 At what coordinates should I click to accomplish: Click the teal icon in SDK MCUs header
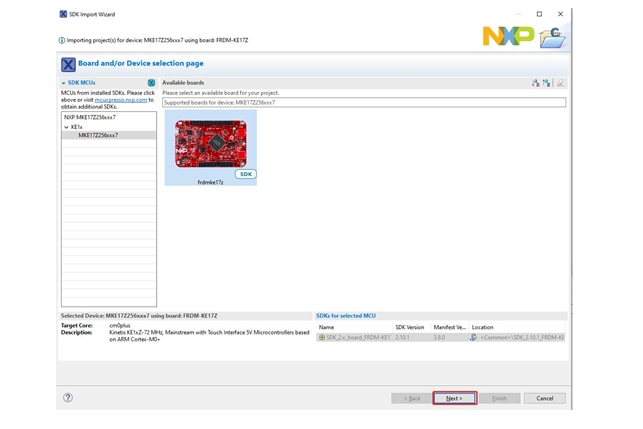(151, 83)
